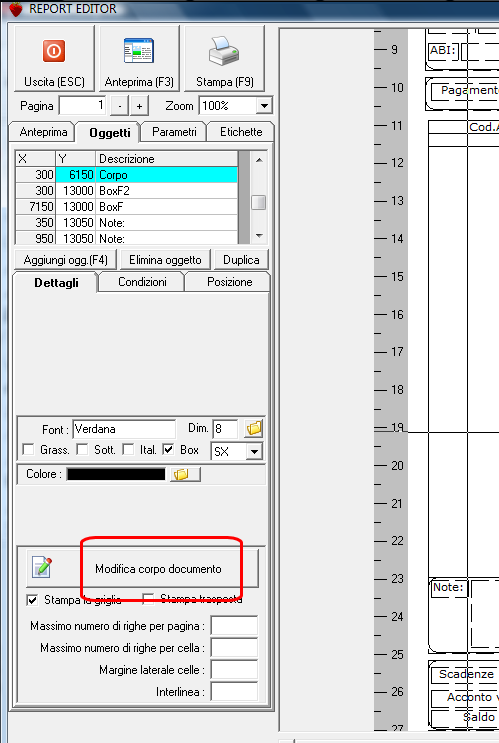Enable the Ital. italic checkbox
The height and width of the screenshot is (743, 499).
click(x=128, y=449)
